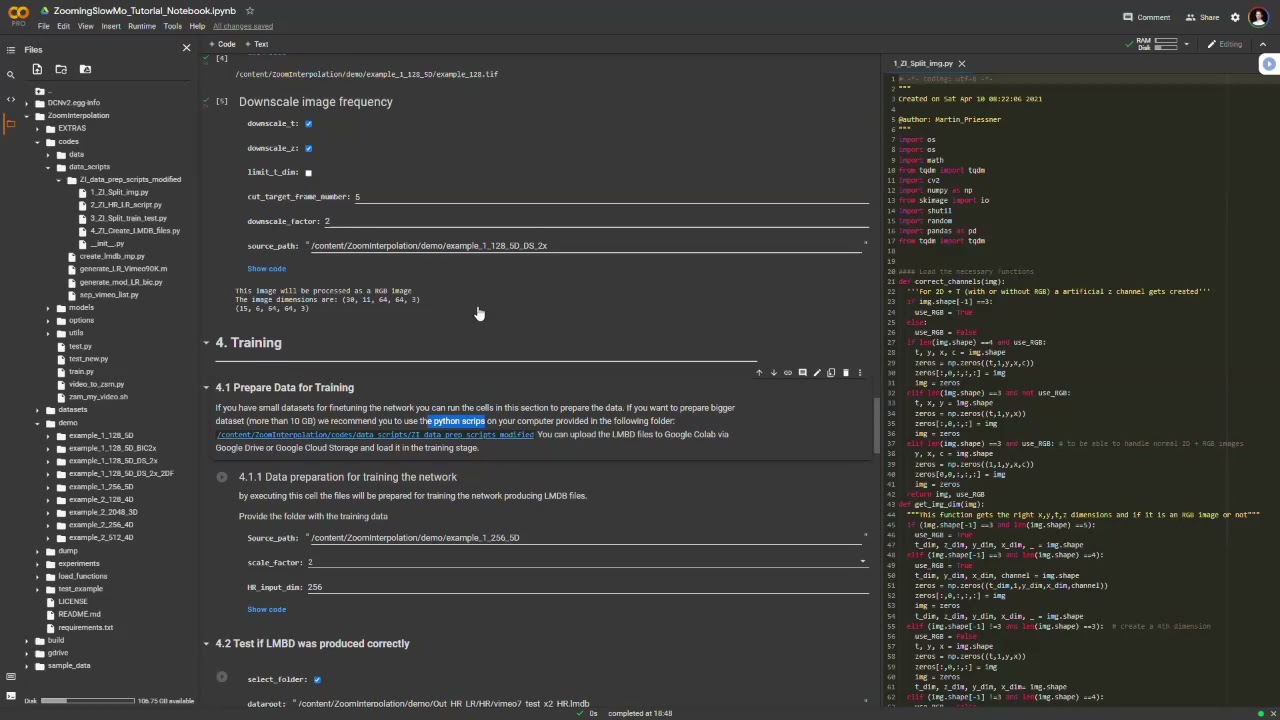Expand the EXTRAS folder
1280x720 pixels.
tap(37, 129)
